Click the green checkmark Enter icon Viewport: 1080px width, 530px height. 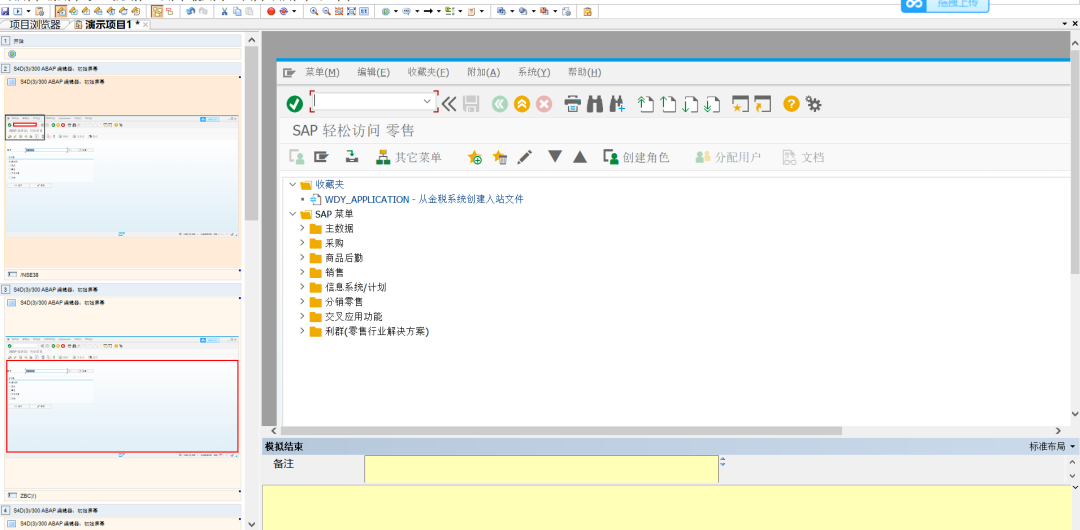point(295,104)
